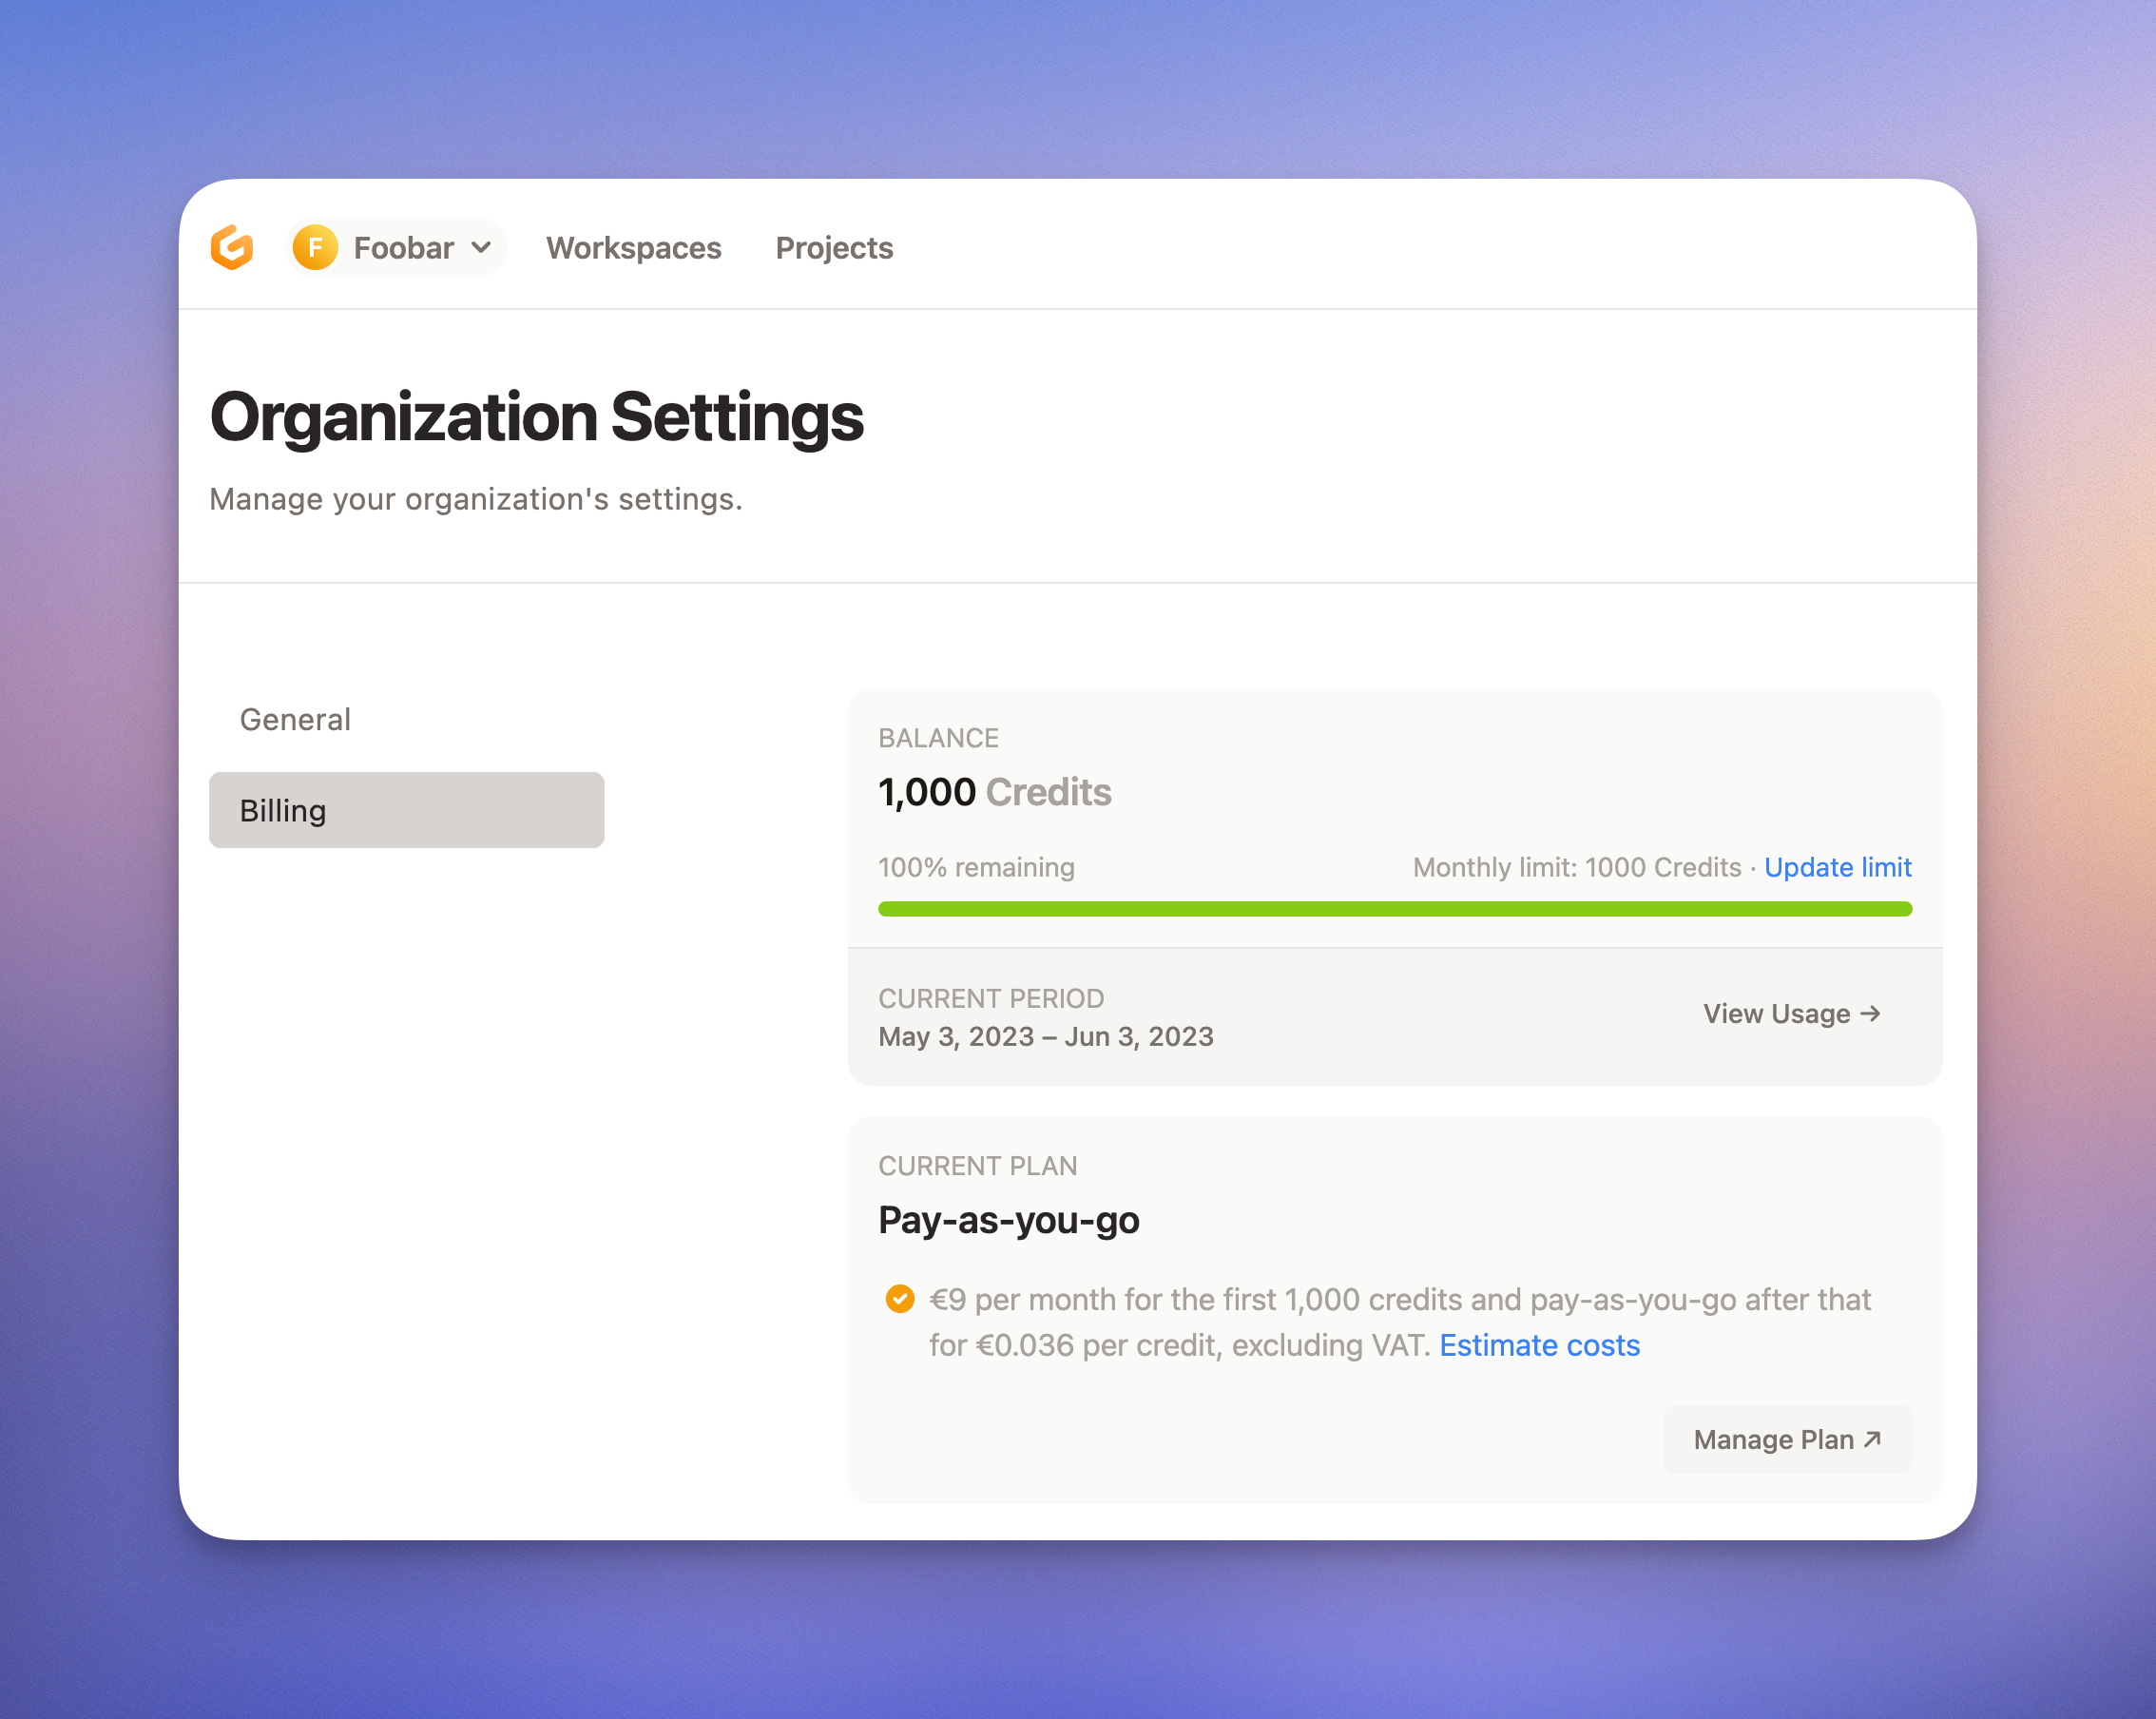Click the green credits progress bar
This screenshot has height=1719, width=2156.
(x=1394, y=909)
